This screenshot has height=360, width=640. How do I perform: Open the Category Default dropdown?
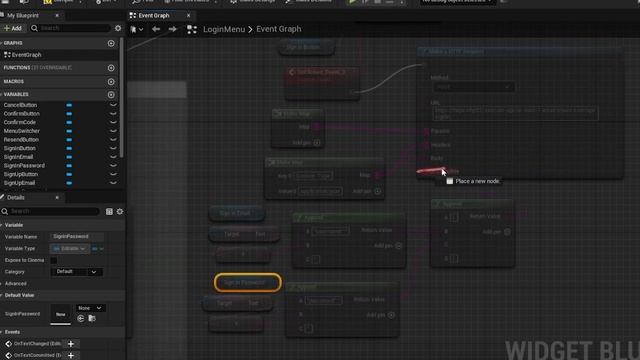click(76, 272)
